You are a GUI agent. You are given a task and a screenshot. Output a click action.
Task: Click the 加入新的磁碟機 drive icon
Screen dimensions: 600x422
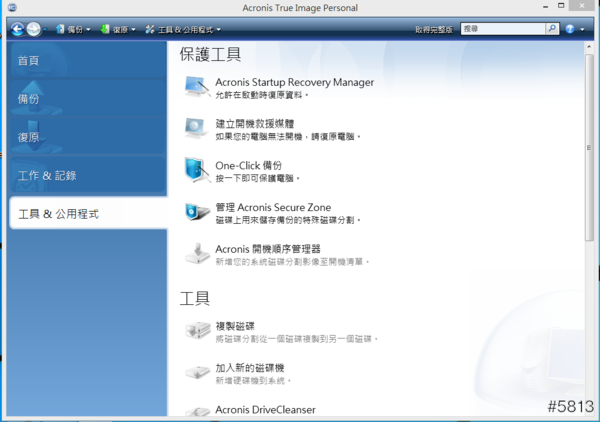(197, 372)
